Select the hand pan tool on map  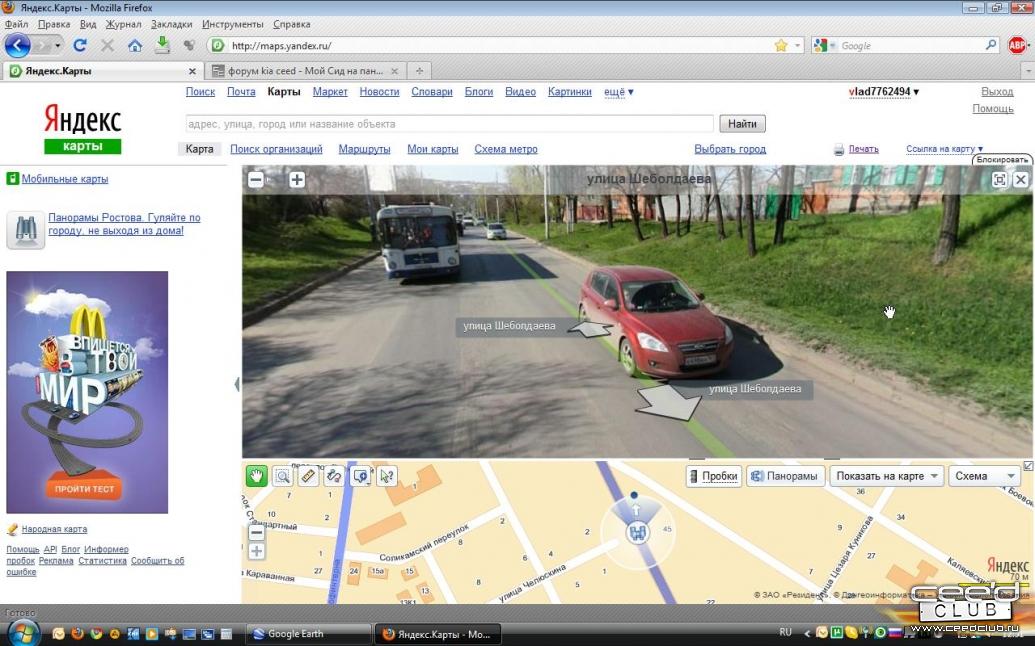256,476
